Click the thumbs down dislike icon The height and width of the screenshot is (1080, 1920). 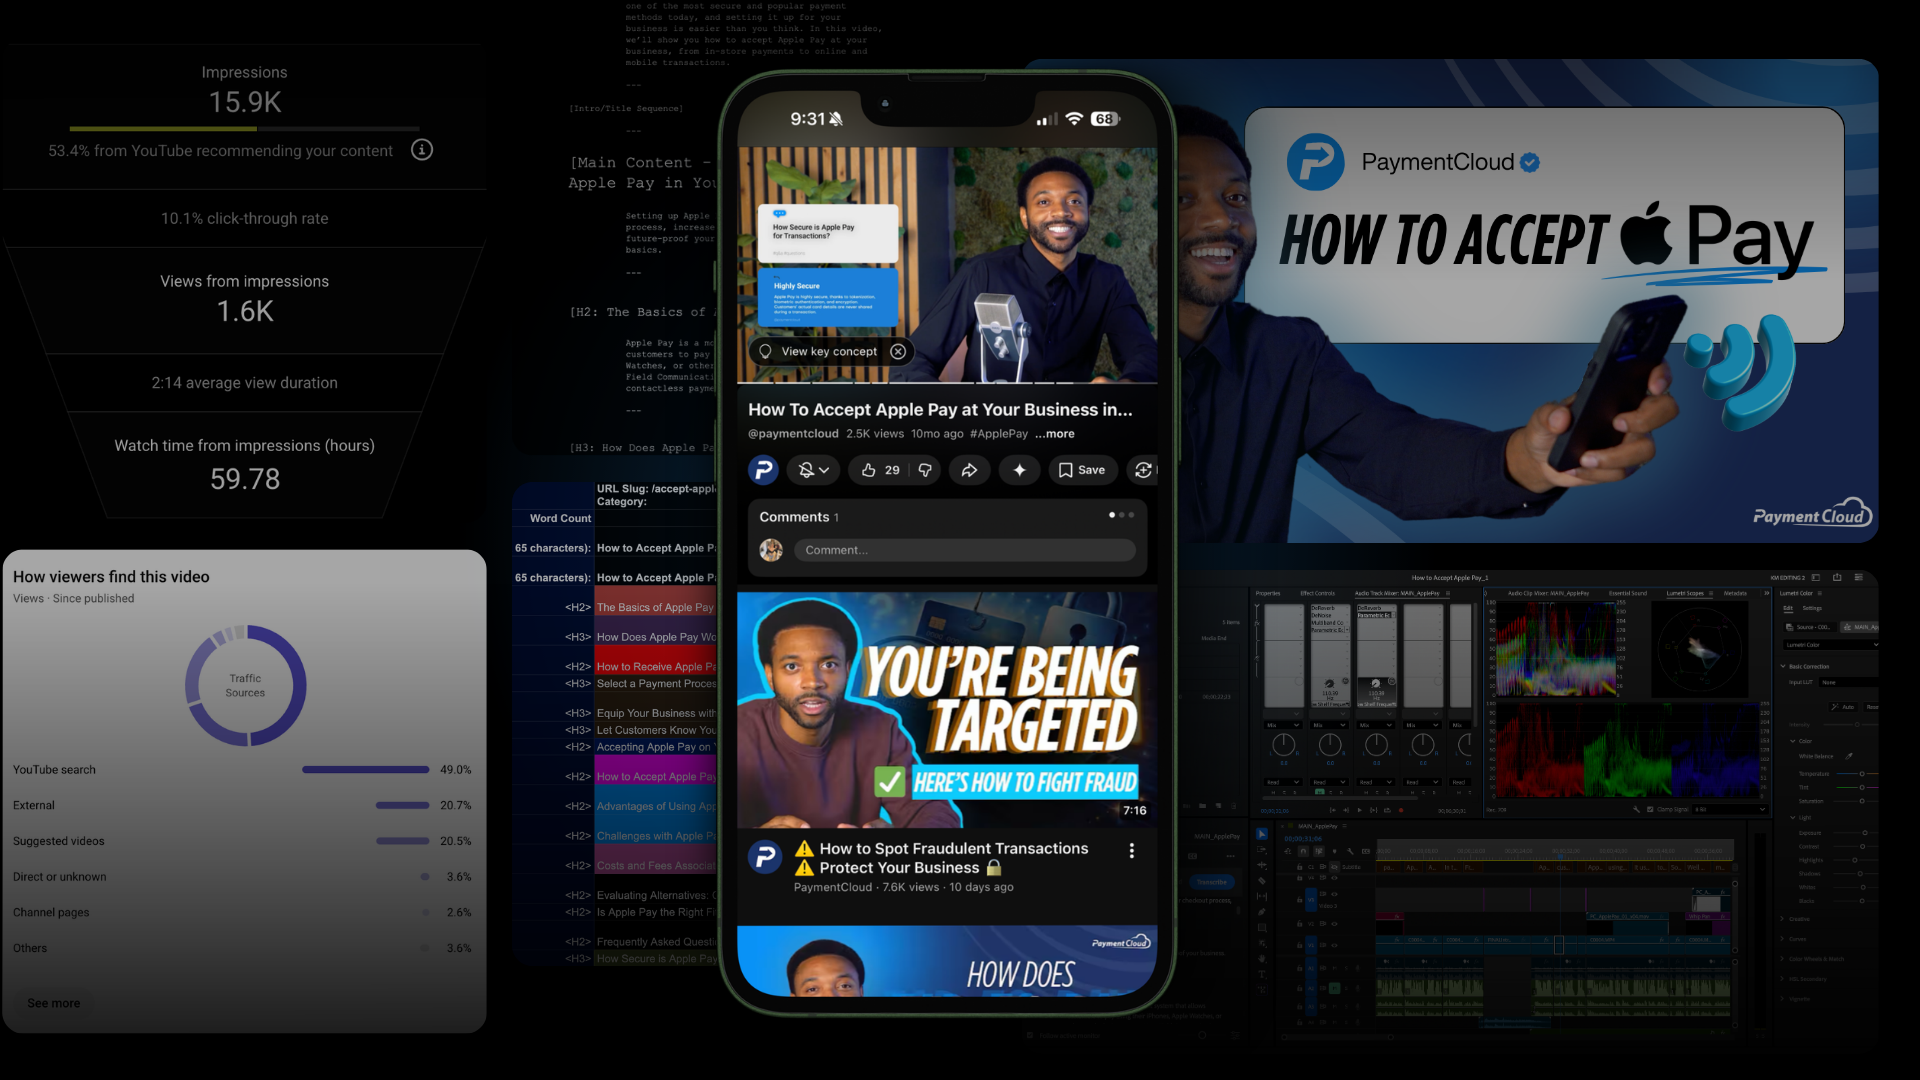pos(925,470)
